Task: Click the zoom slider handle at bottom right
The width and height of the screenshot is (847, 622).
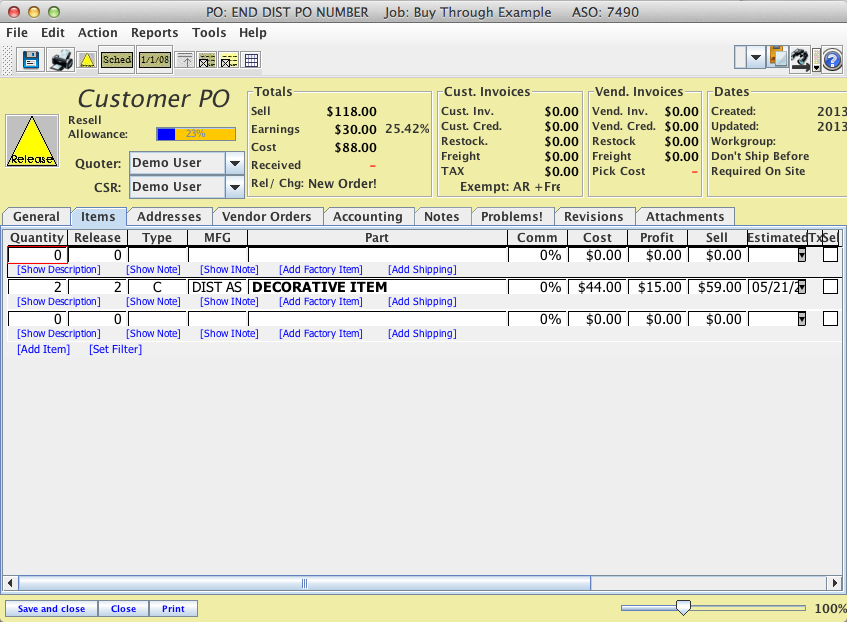Action: (683, 607)
